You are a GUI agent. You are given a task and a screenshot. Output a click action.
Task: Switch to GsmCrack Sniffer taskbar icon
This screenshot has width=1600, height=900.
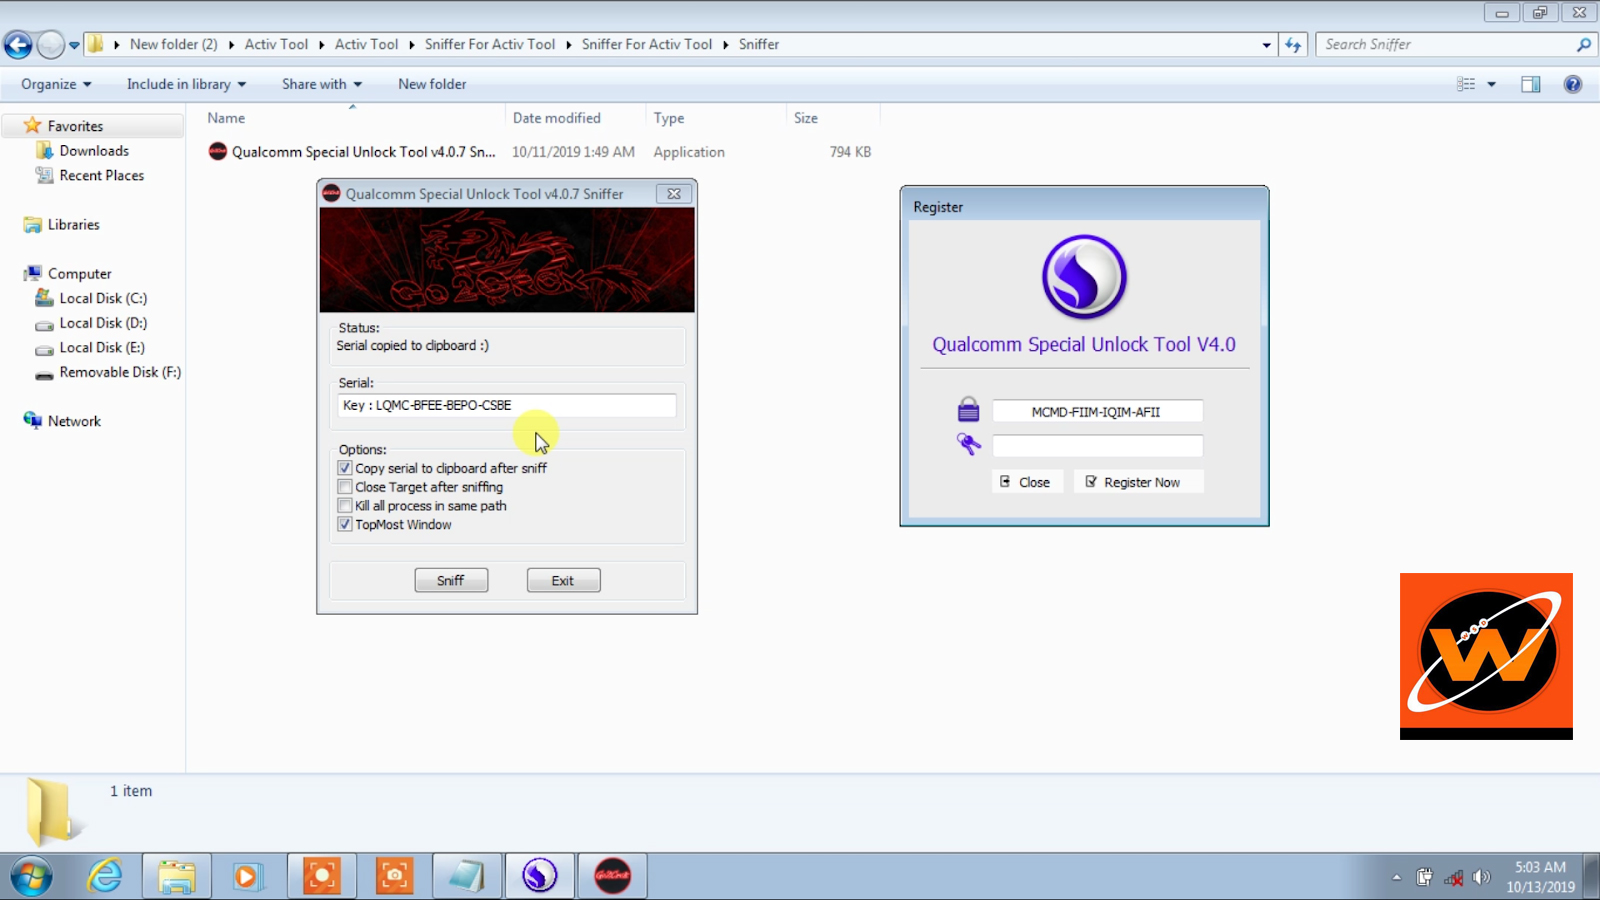612,876
